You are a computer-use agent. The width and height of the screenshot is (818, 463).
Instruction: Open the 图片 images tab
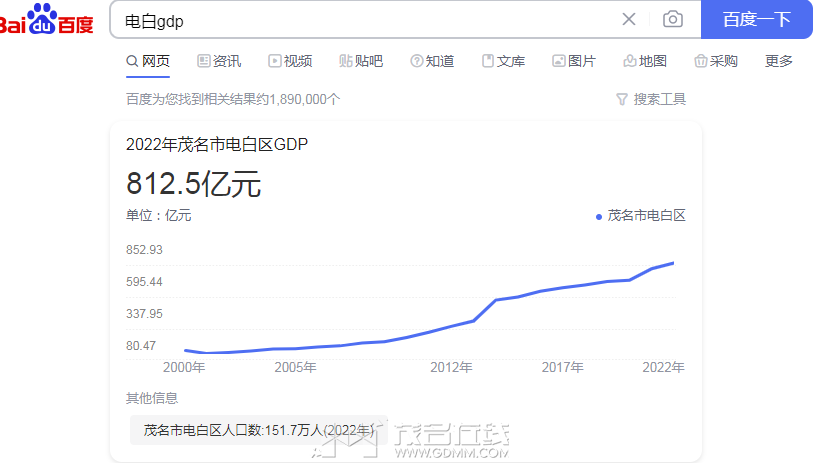[574, 62]
